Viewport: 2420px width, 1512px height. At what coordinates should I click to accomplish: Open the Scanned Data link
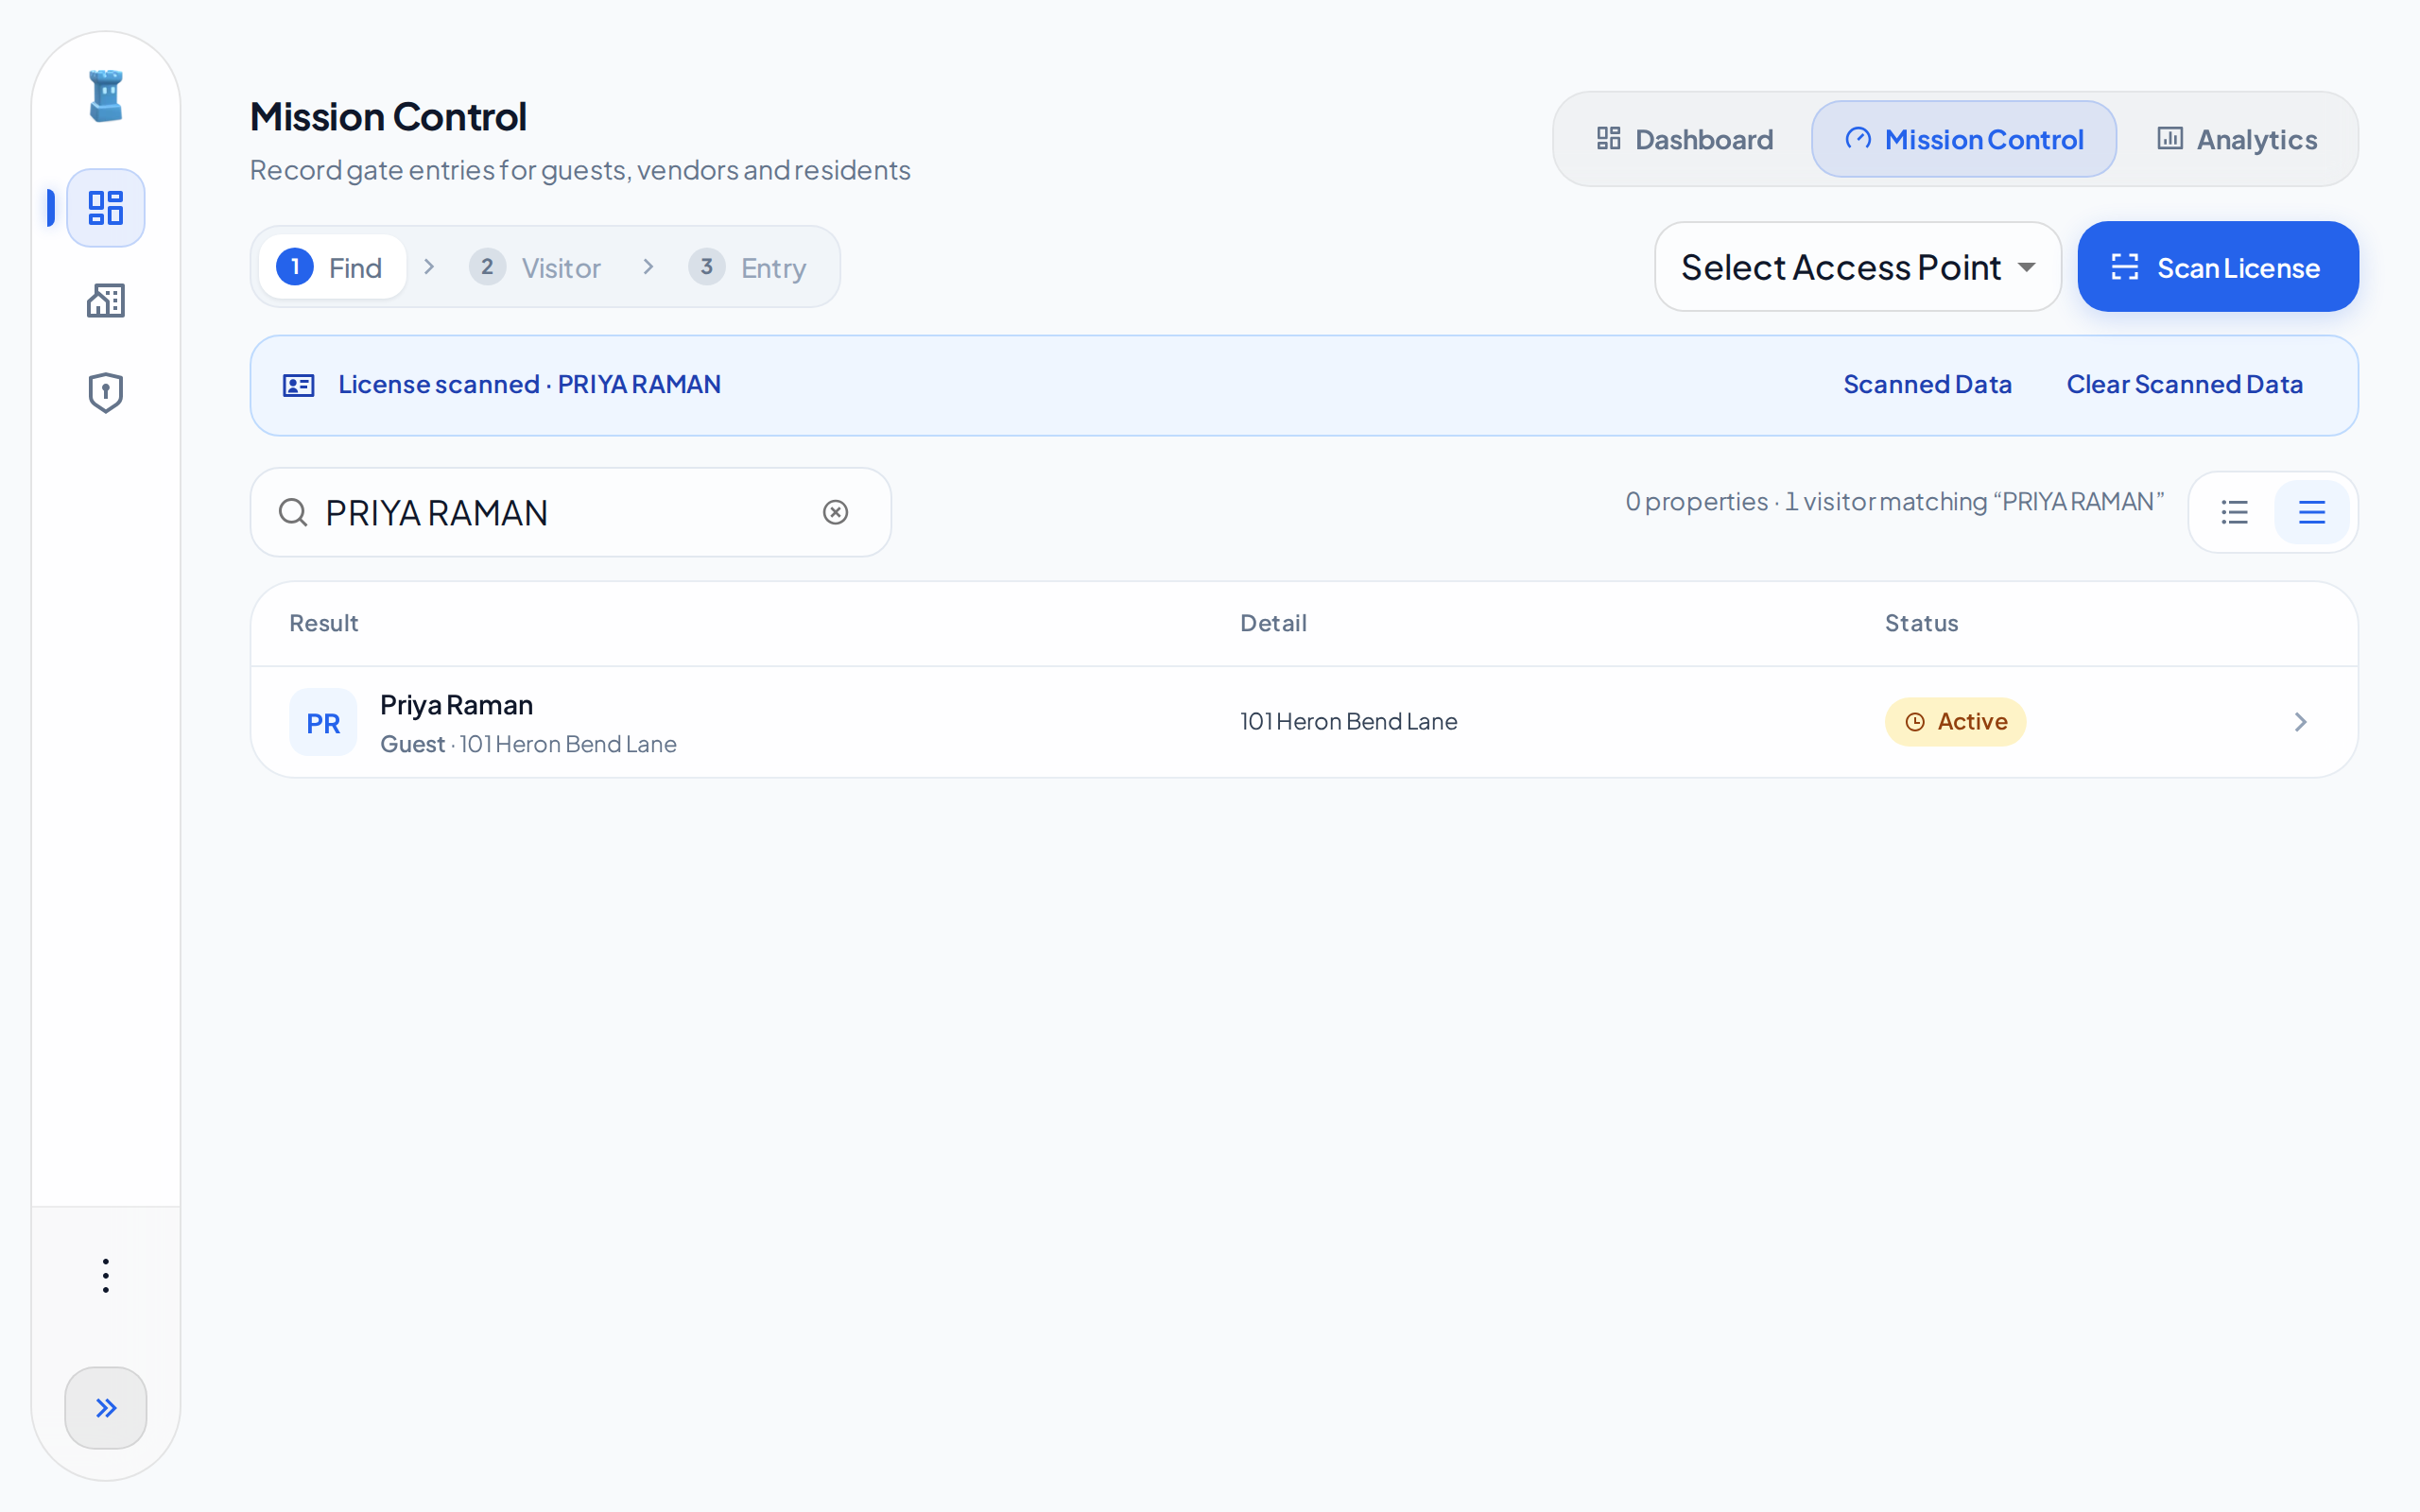click(1927, 385)
